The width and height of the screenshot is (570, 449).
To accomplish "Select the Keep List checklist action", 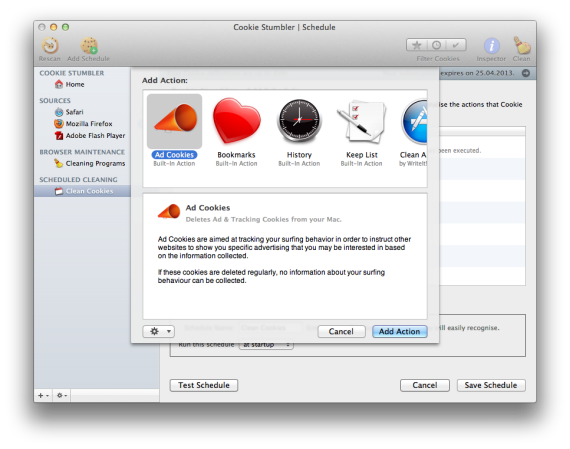I will [x=361, y=122].
